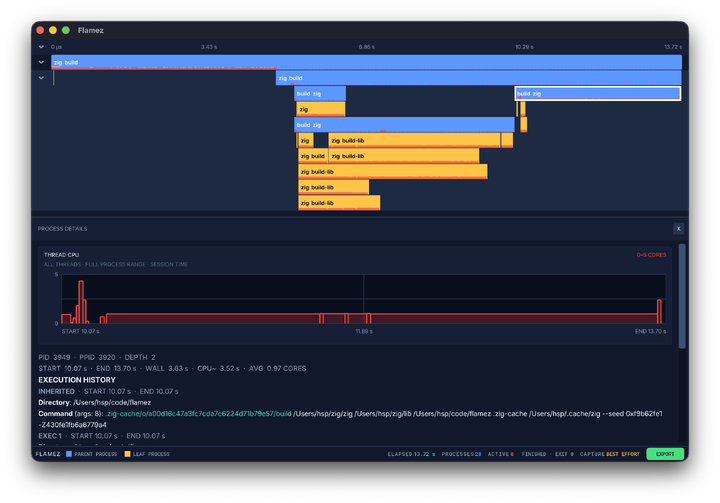720x503 pixels.
Task: Click the 'EXECUTION HISTORY' heading
Action: coord(77,380)
